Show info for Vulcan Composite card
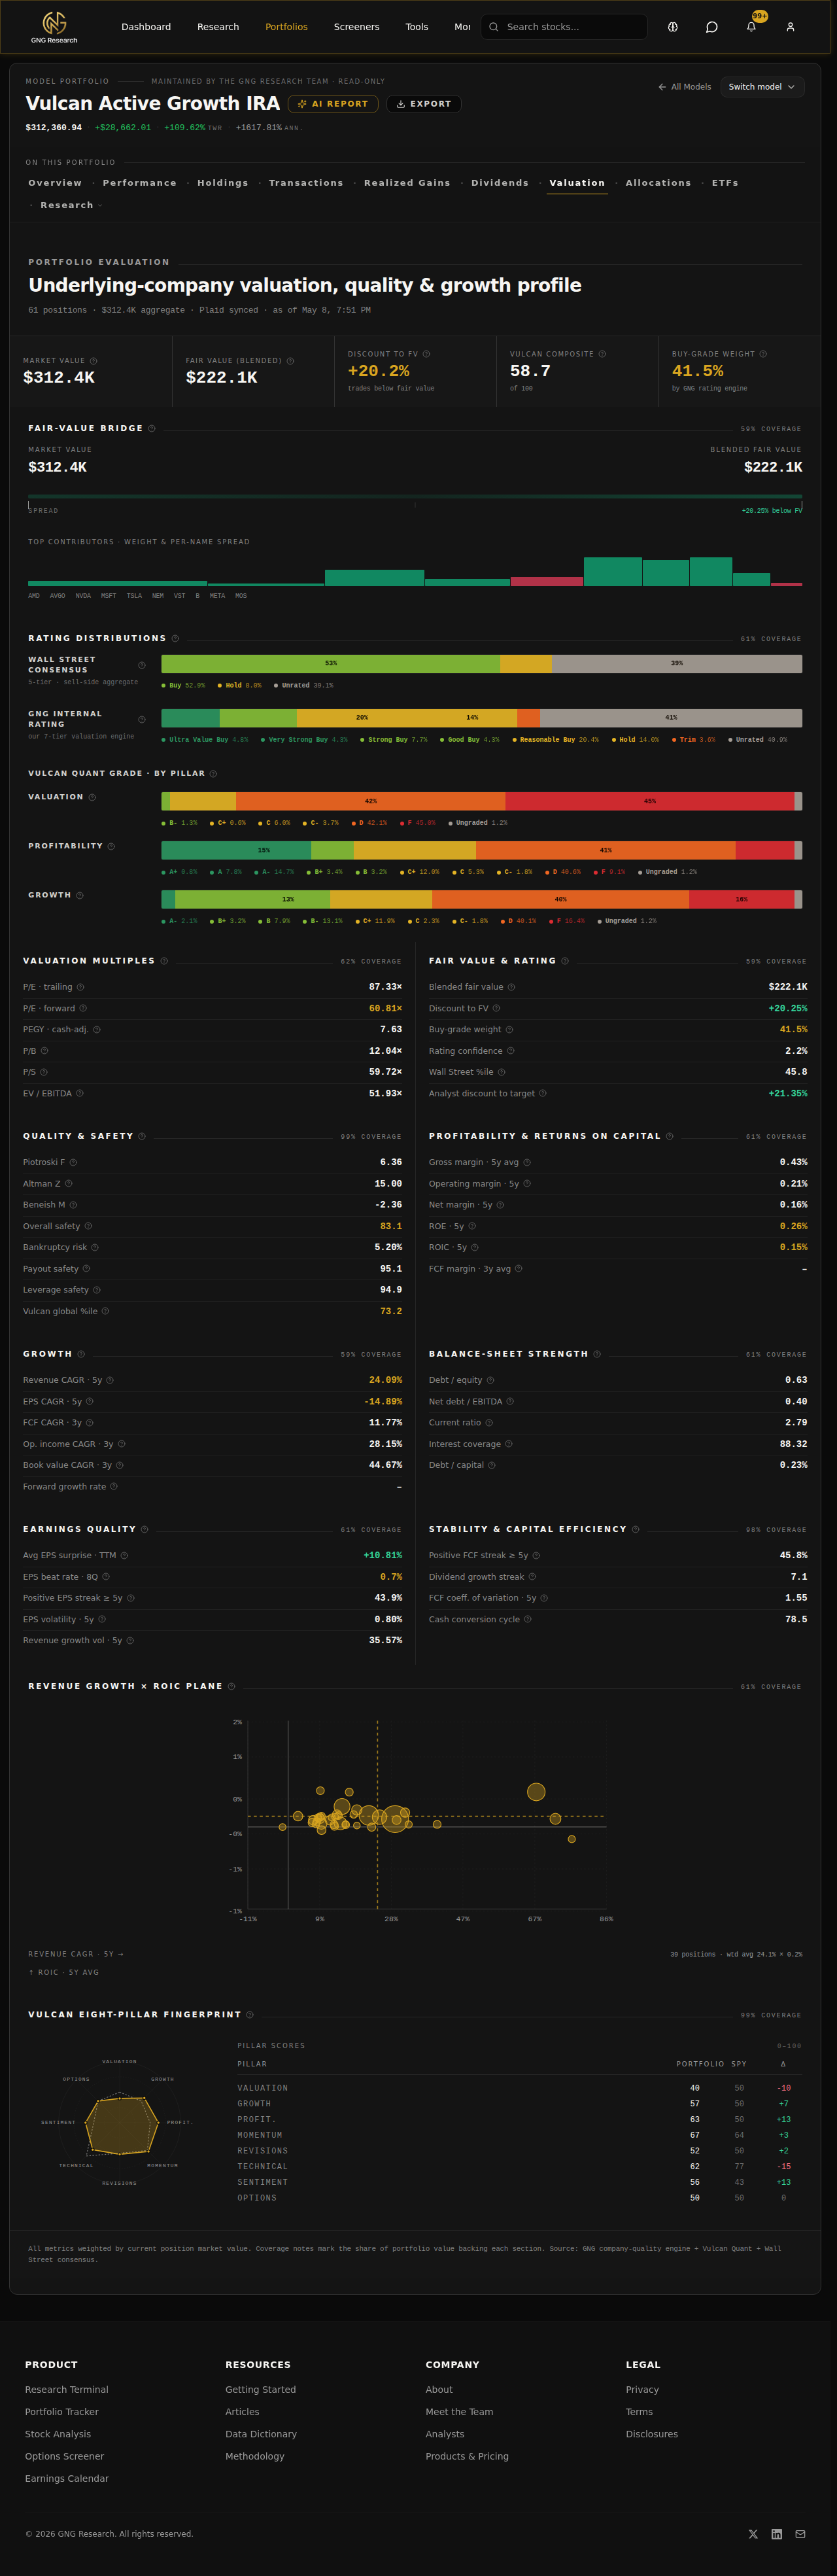Image resolution: width=837 pixels, height=2576 pixels. [602, 354]
